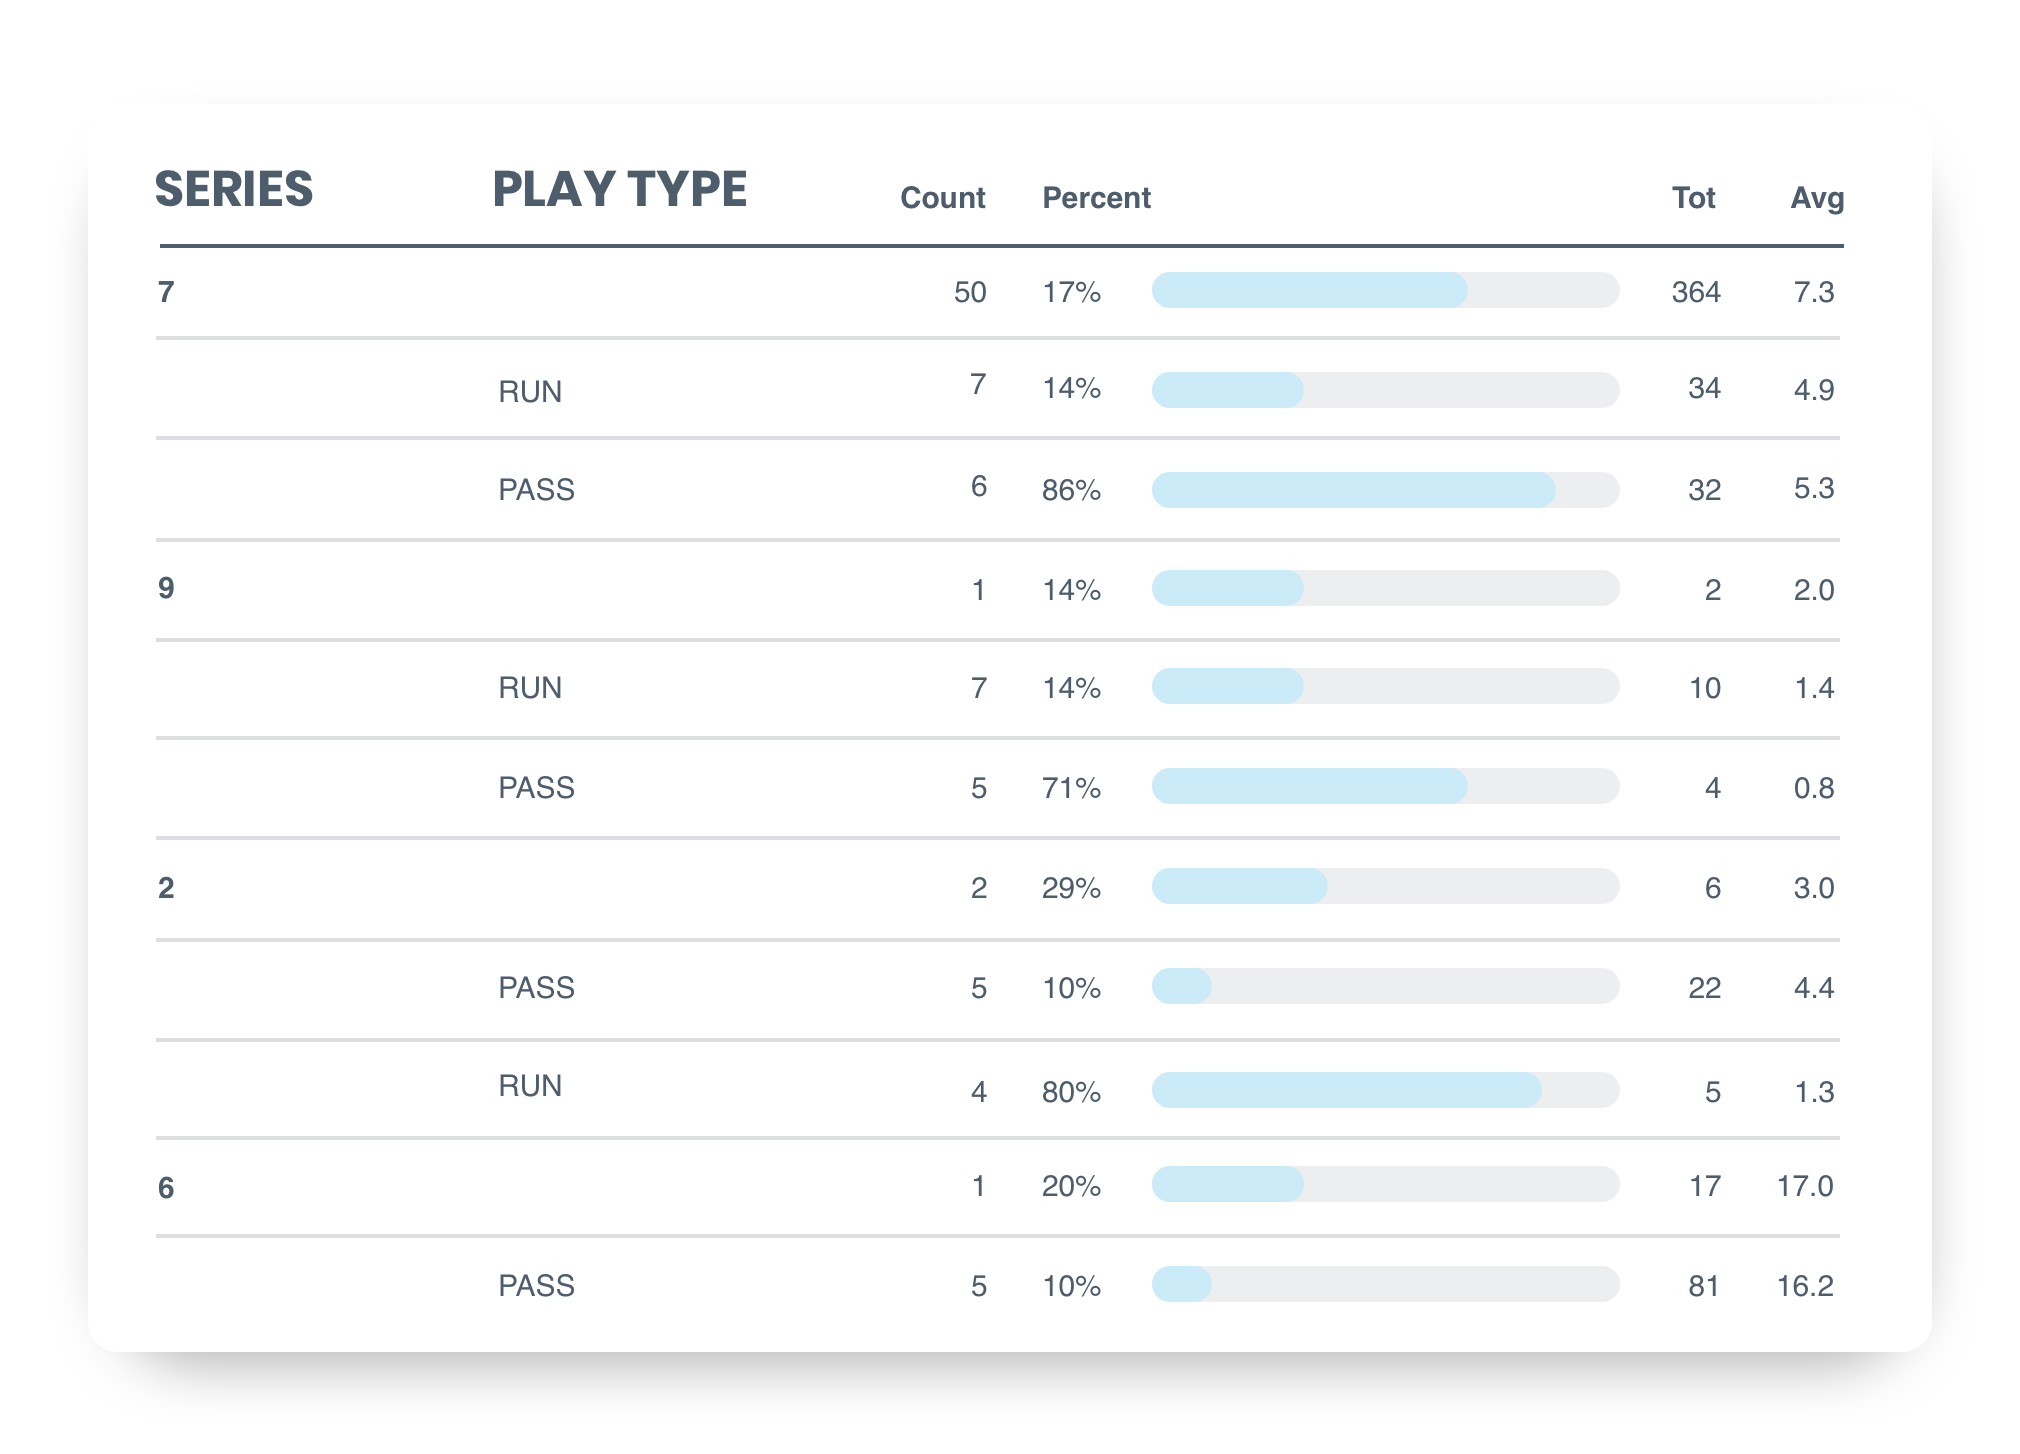Click the 71% PASS progress bar
Viewport: 2020px width, 1454px height.
point(1385,786)
